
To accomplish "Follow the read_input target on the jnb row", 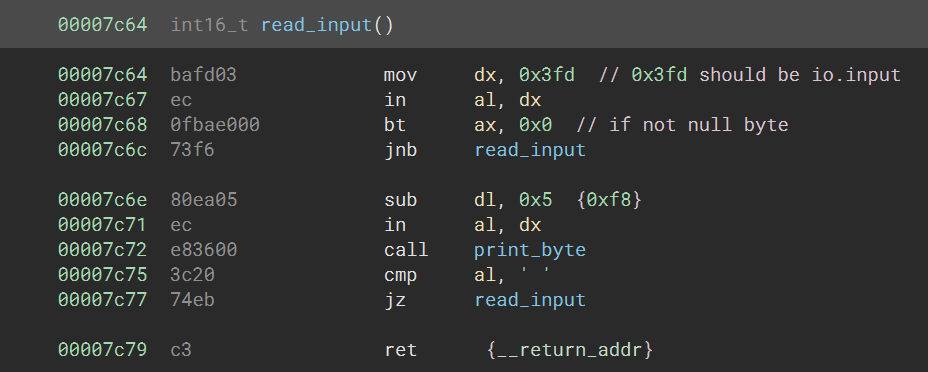I will (x=530, y=150).
